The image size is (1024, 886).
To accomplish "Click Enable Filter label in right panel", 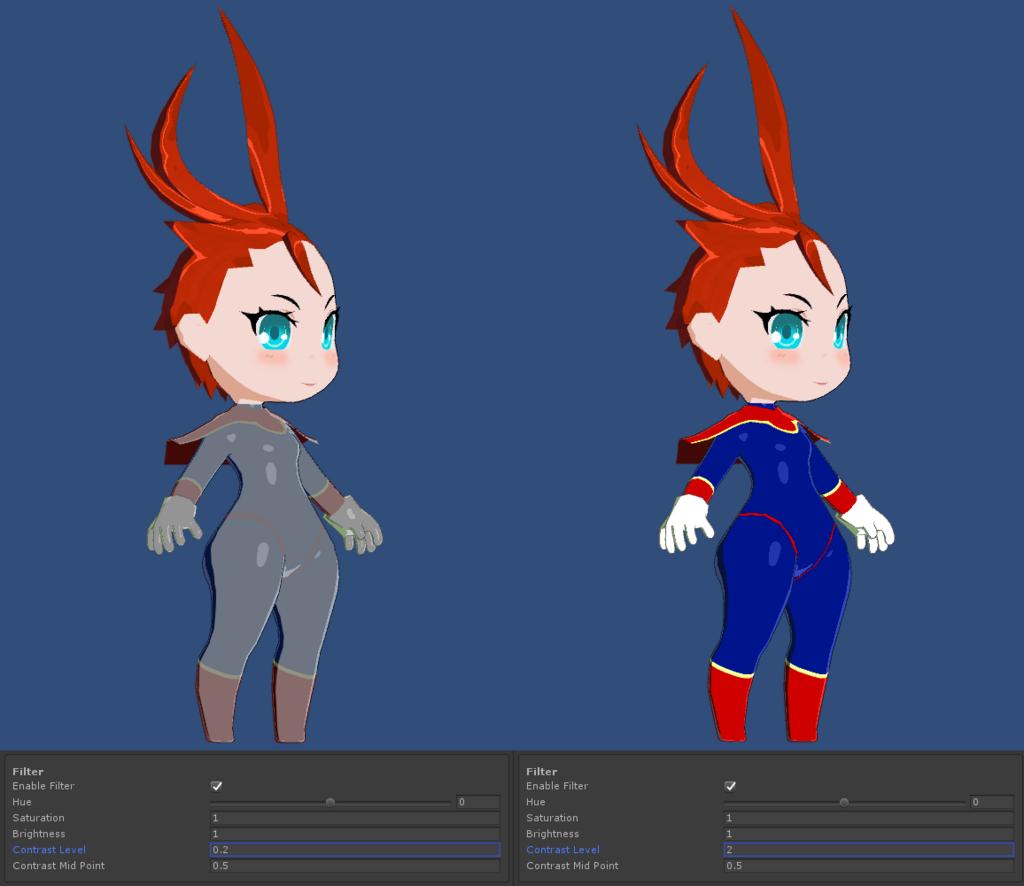I will coord(557,786).
